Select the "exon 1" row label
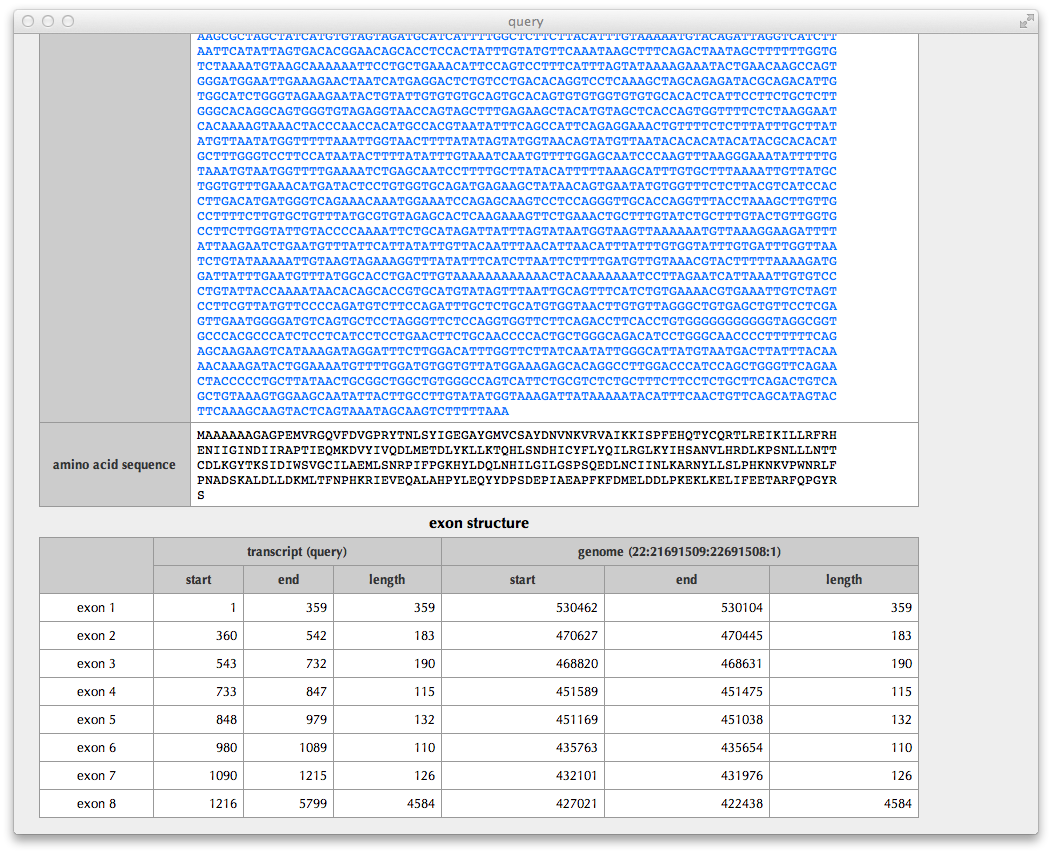The width and height of the screenshot is (1052, 854). (96, 608)
